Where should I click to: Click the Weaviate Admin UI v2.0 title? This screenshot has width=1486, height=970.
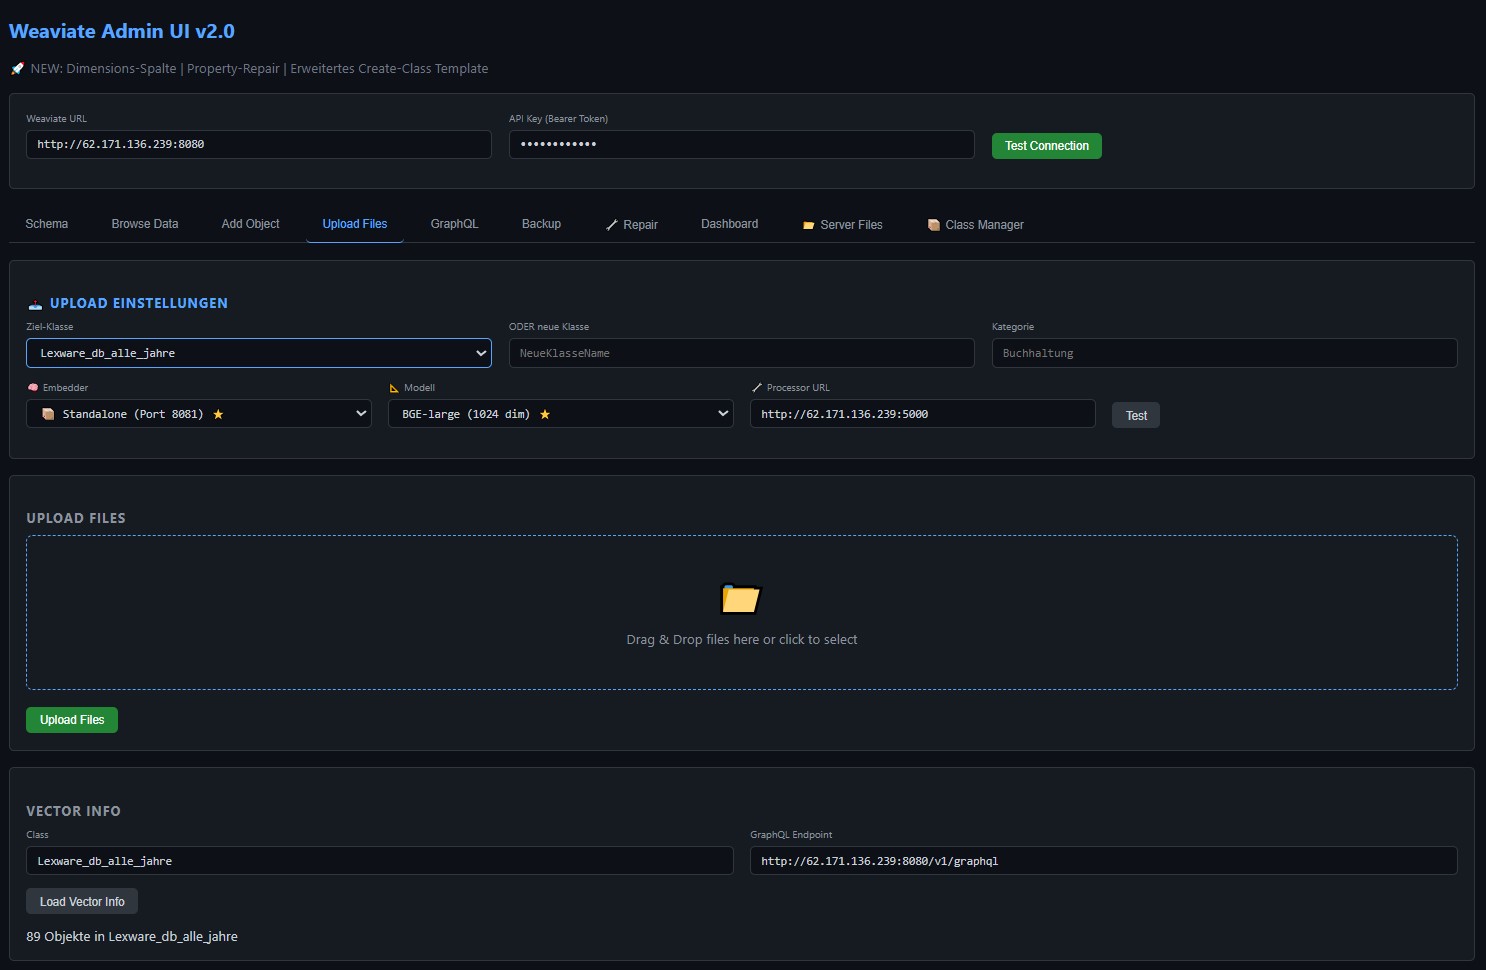click(x=122, y=31)
